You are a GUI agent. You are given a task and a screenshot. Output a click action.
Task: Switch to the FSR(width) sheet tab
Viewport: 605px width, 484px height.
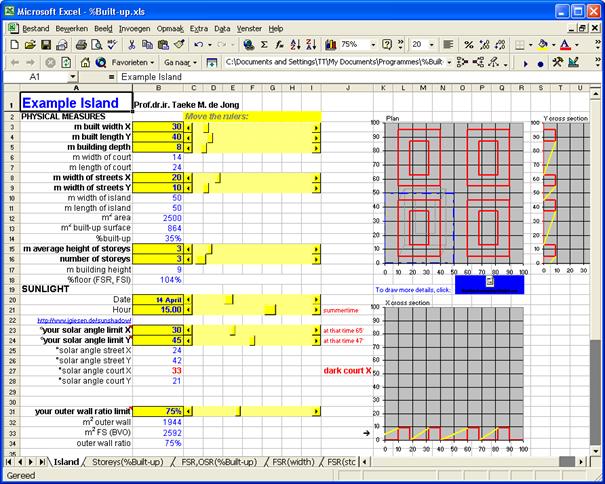point(293,462)
